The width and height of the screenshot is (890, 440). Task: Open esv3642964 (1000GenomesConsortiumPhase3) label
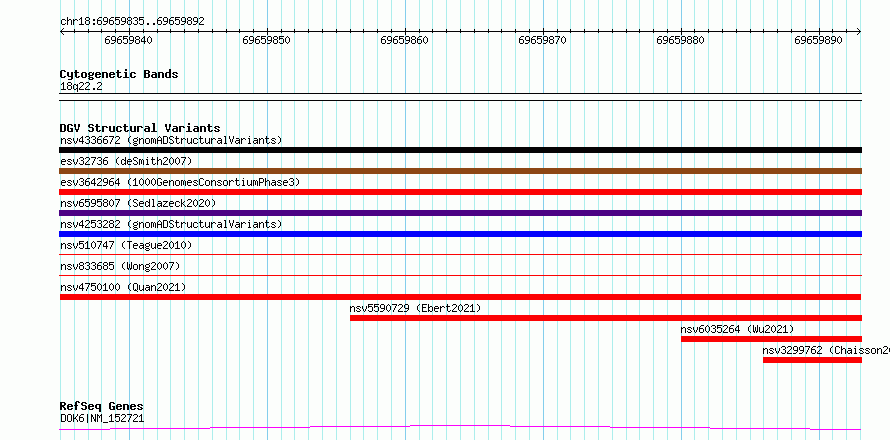(180, 182)
